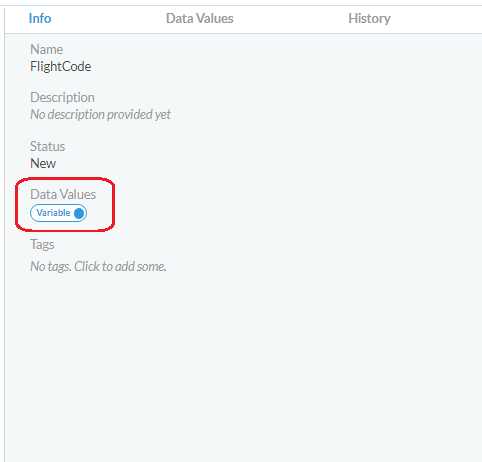Select the New status value
The width and height of the screenshot is (482, 462).
point(43,163)
